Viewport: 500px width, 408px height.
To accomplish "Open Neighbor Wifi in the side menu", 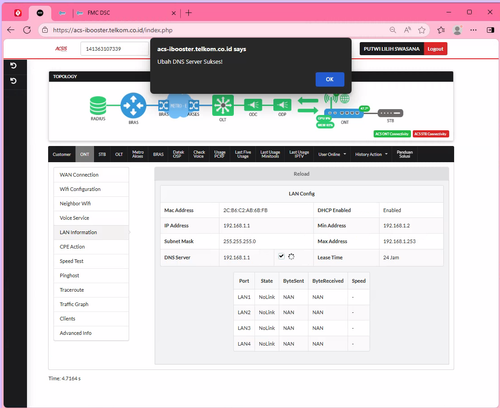I will tap(91, 203).
